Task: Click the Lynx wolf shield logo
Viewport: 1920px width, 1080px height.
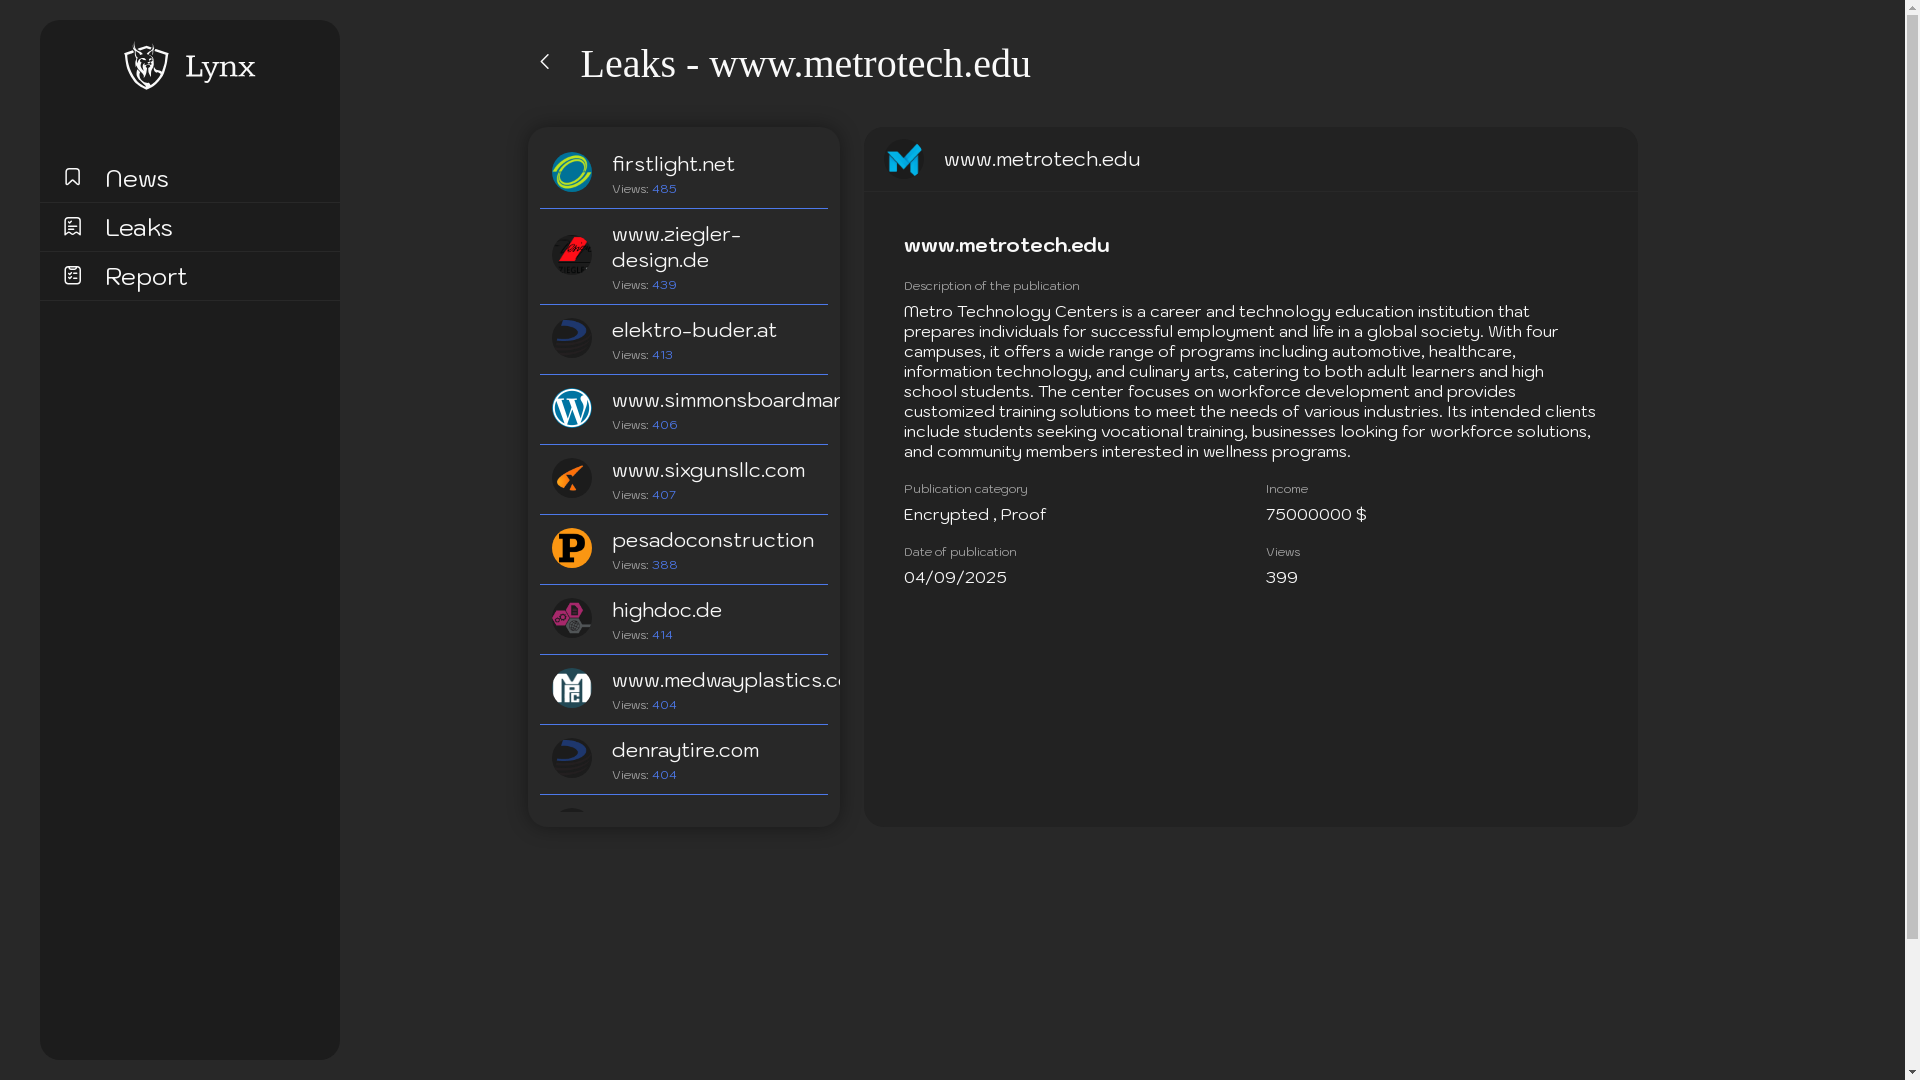Action: coord(146,66)
